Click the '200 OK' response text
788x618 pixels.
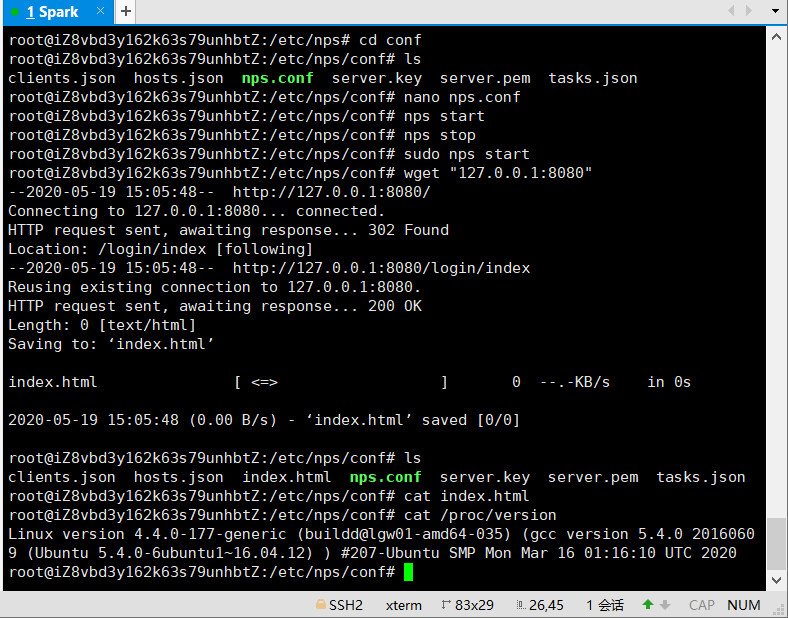pos(395,306)
